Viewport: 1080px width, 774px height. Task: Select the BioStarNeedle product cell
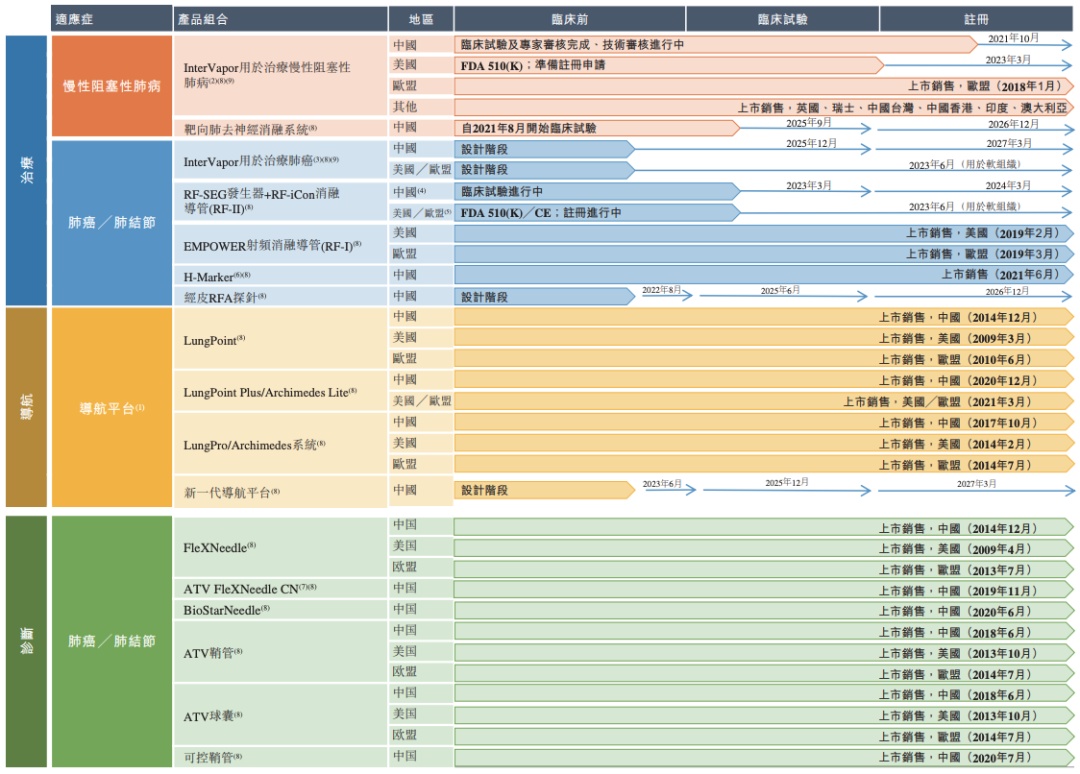coord(280,609)
